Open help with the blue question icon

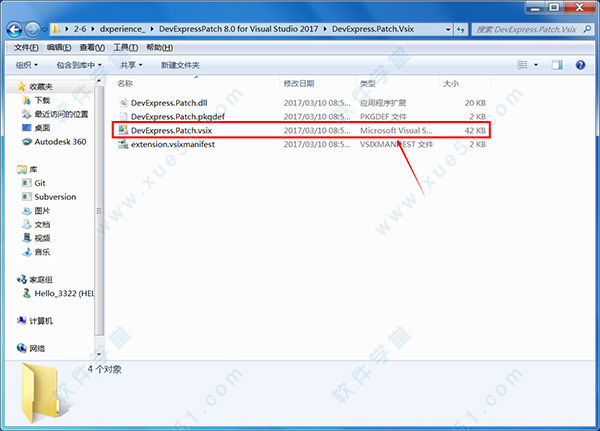pos(580,65)
